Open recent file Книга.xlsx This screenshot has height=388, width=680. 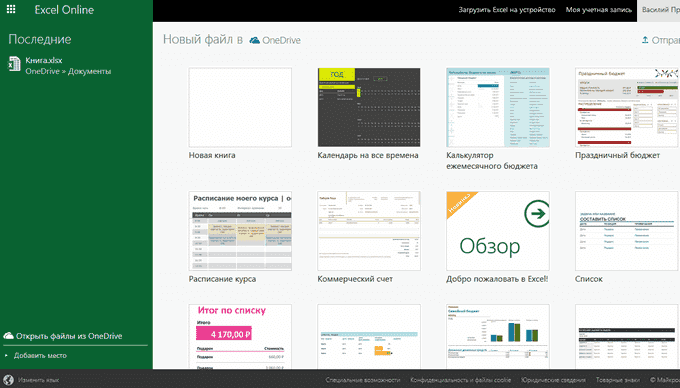coord(43,60)
